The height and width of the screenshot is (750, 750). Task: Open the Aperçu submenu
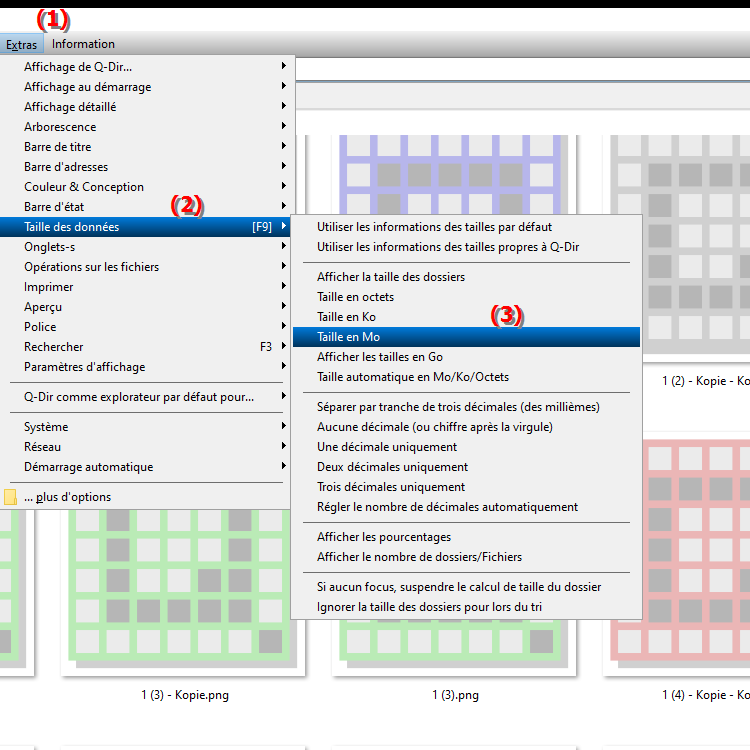pyautogui.click(x=145, y=307)
